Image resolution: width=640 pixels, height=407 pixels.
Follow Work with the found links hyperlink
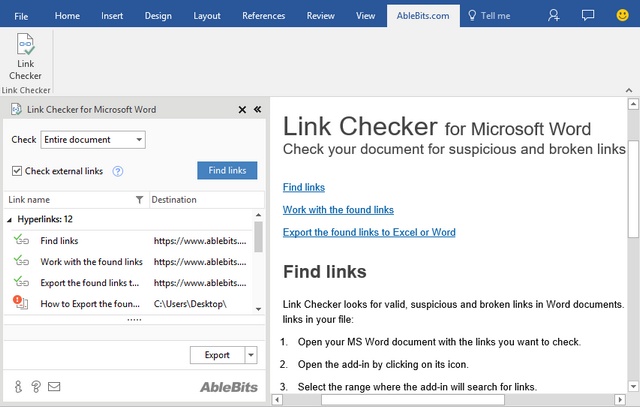point(338,209)
